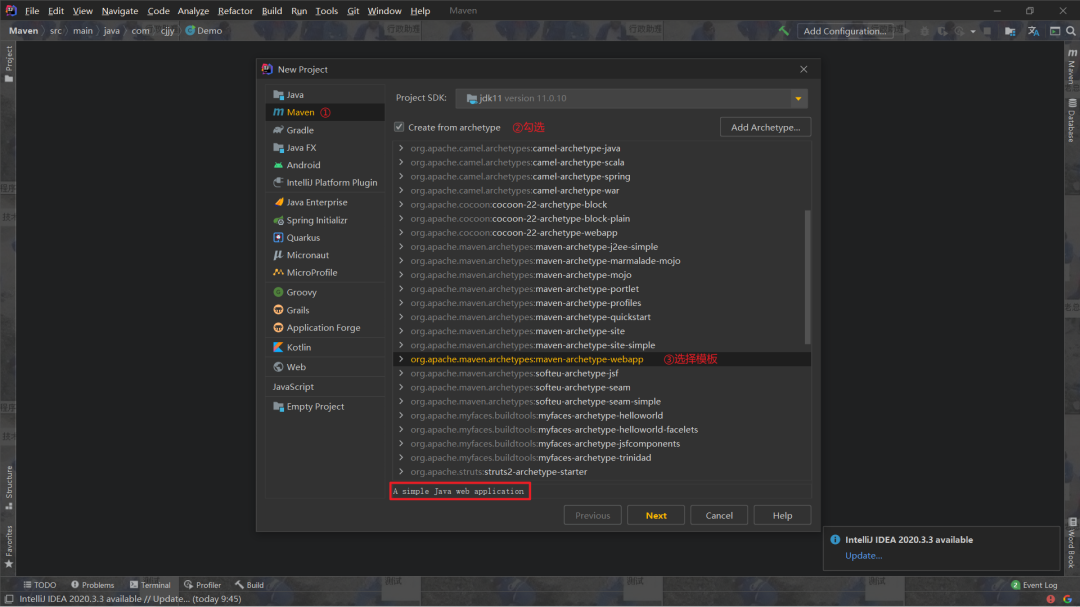This screenshot has width=1080, height=607.
Task: Select Groovy project type
Action: pyautogui.click(x=324, y=292)
